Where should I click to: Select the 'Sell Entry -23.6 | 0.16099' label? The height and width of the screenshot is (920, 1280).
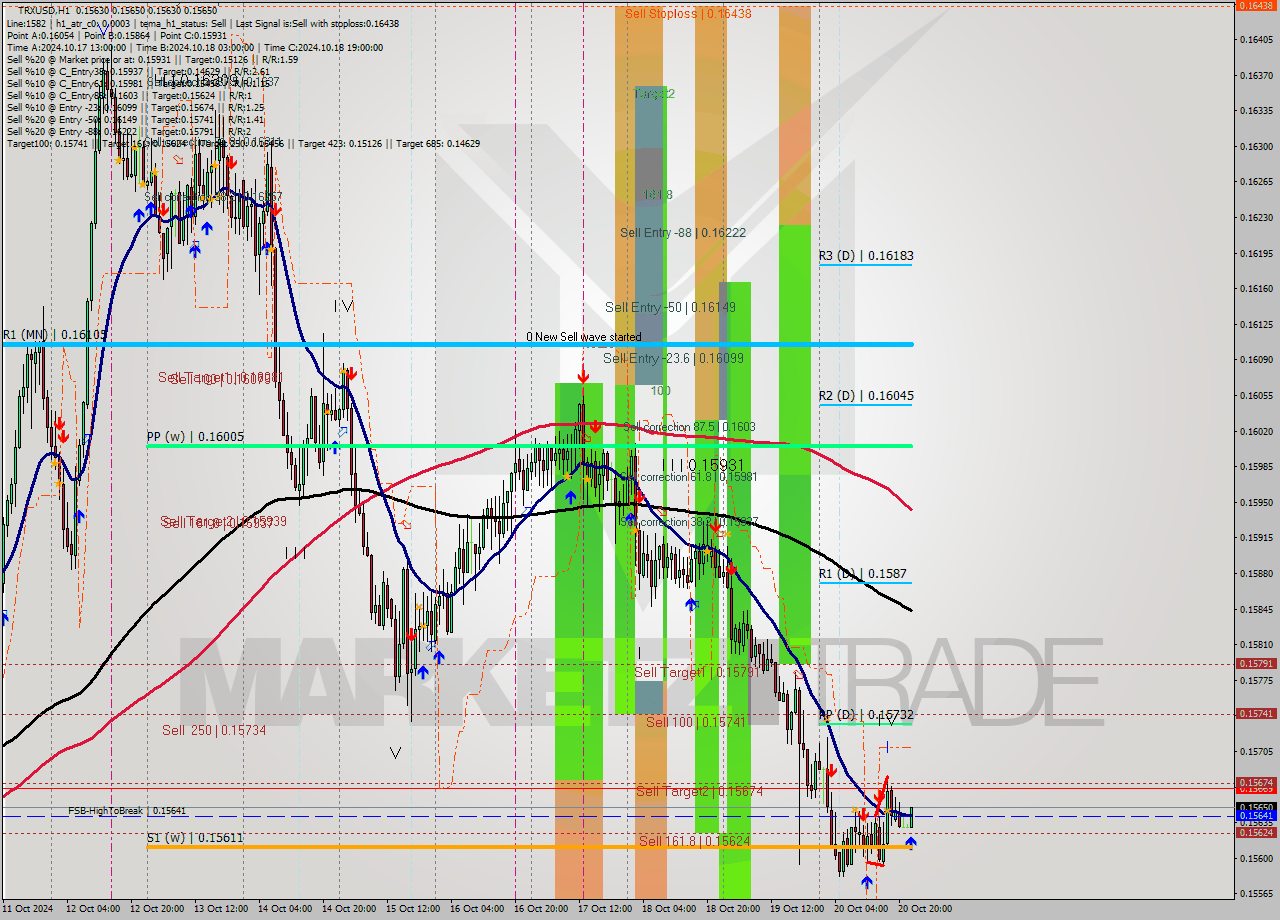[673, 357]
